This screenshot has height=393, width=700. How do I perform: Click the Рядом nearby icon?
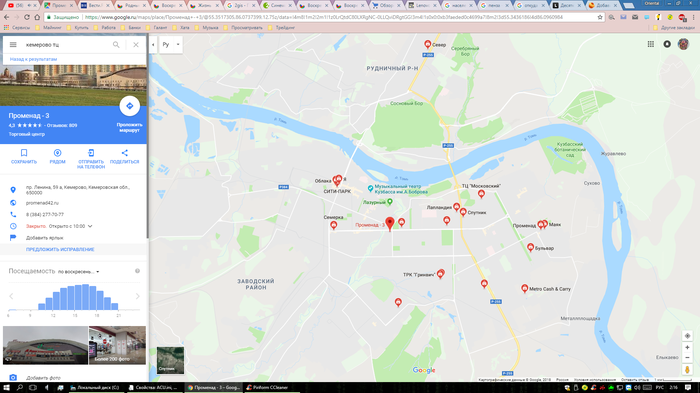(x=58, y=156)
